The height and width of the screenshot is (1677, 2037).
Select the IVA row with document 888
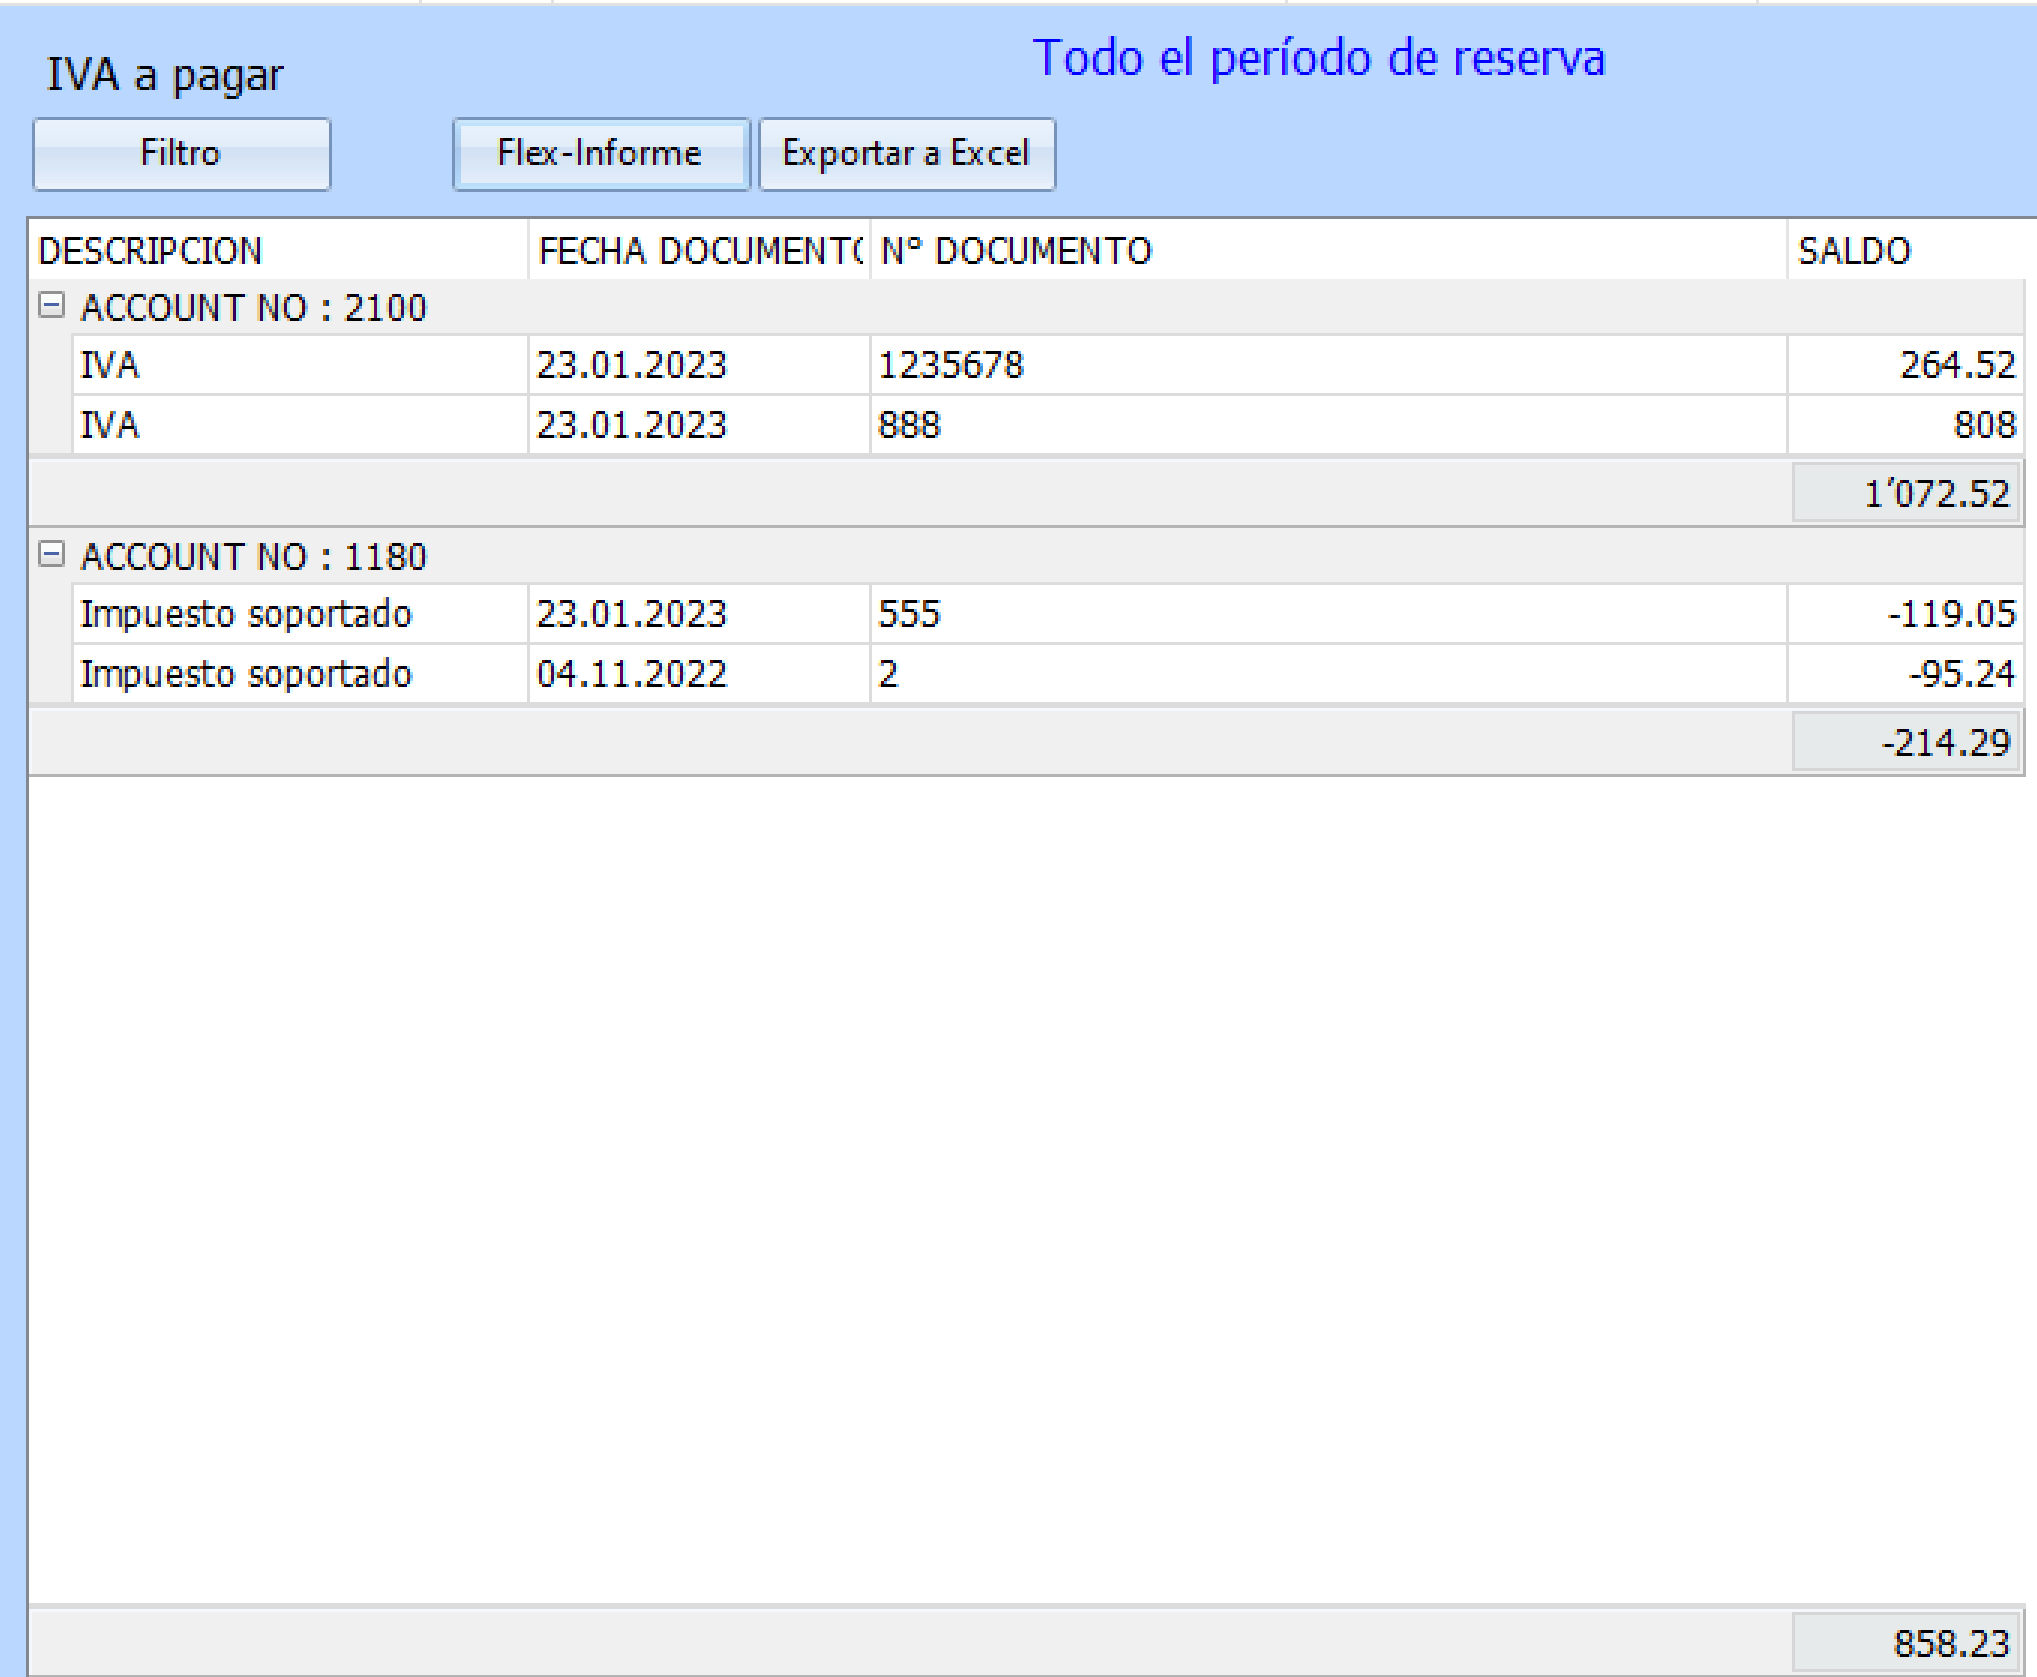tap(300, 425)
